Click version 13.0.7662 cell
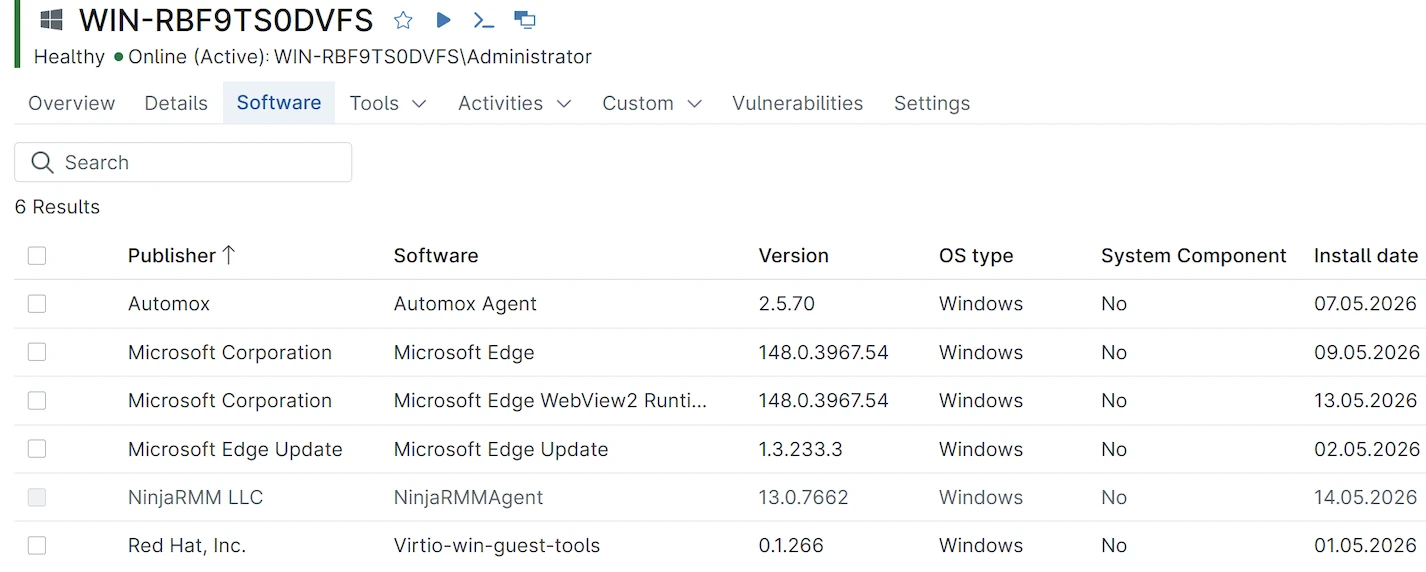The image size is (1426, 572). click(804, 497)
